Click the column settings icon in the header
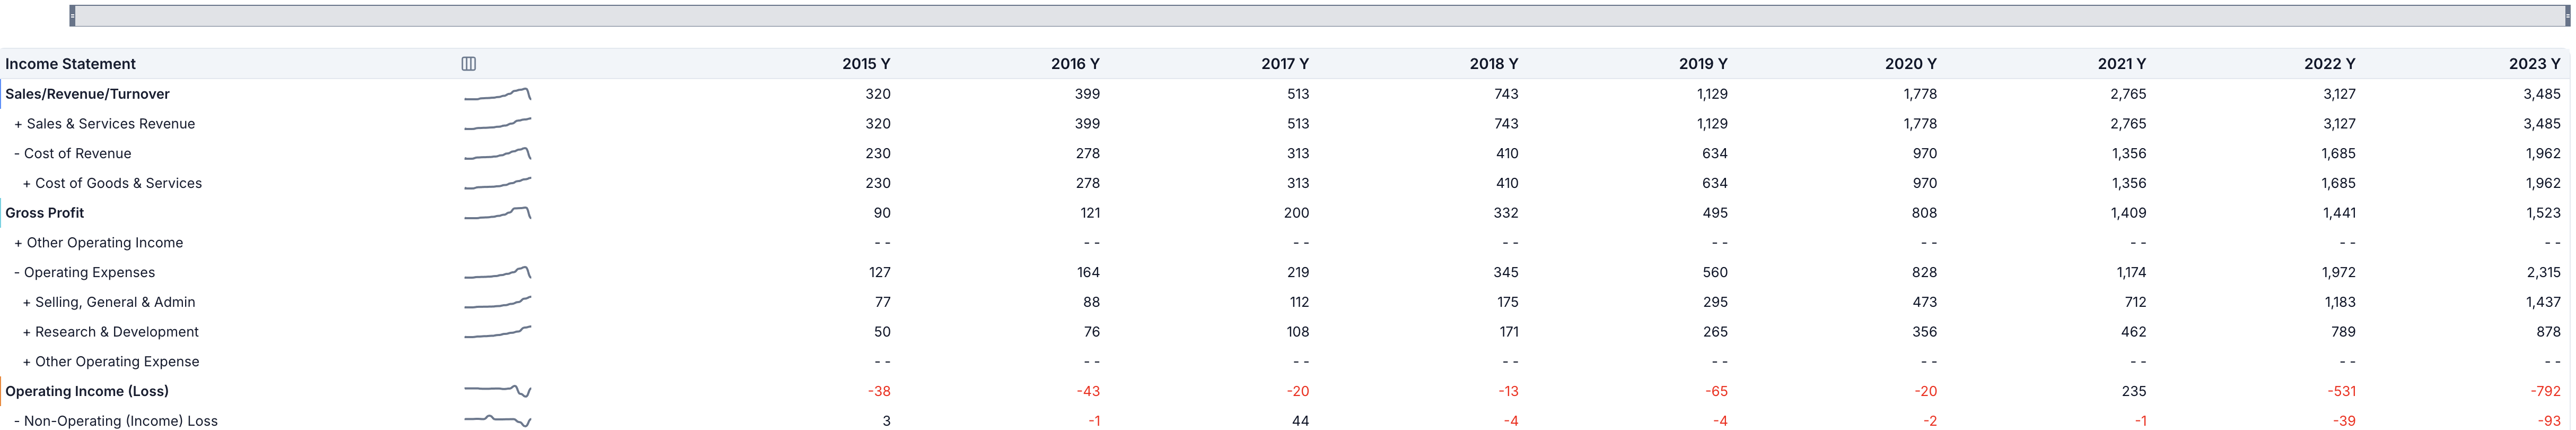The width and height of the screenshot is (2576, 430). click(468, 64)
